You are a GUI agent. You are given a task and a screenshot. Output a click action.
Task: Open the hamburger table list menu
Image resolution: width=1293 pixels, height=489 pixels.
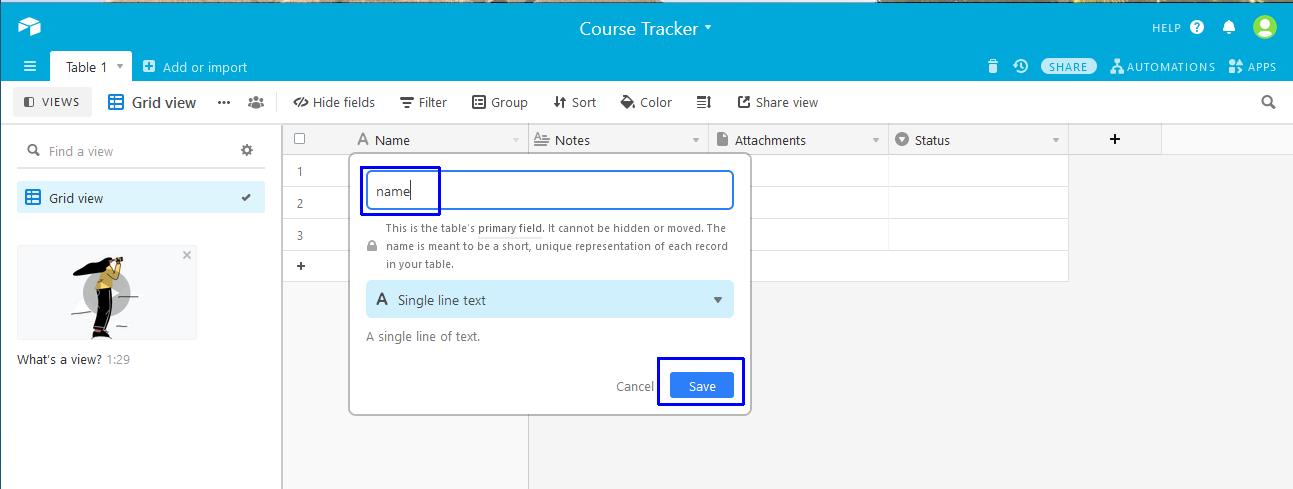coord(30,67)
